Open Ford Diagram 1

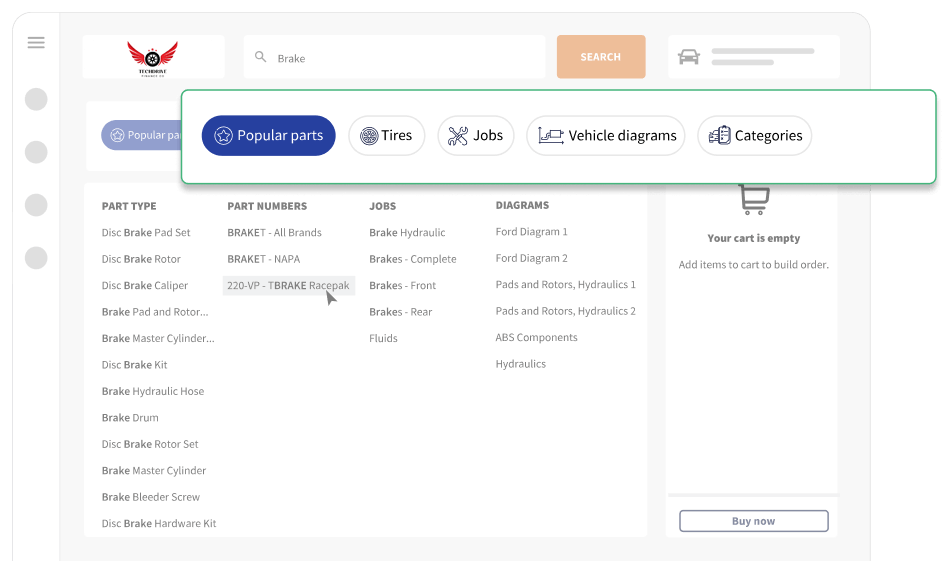[531, 232]
